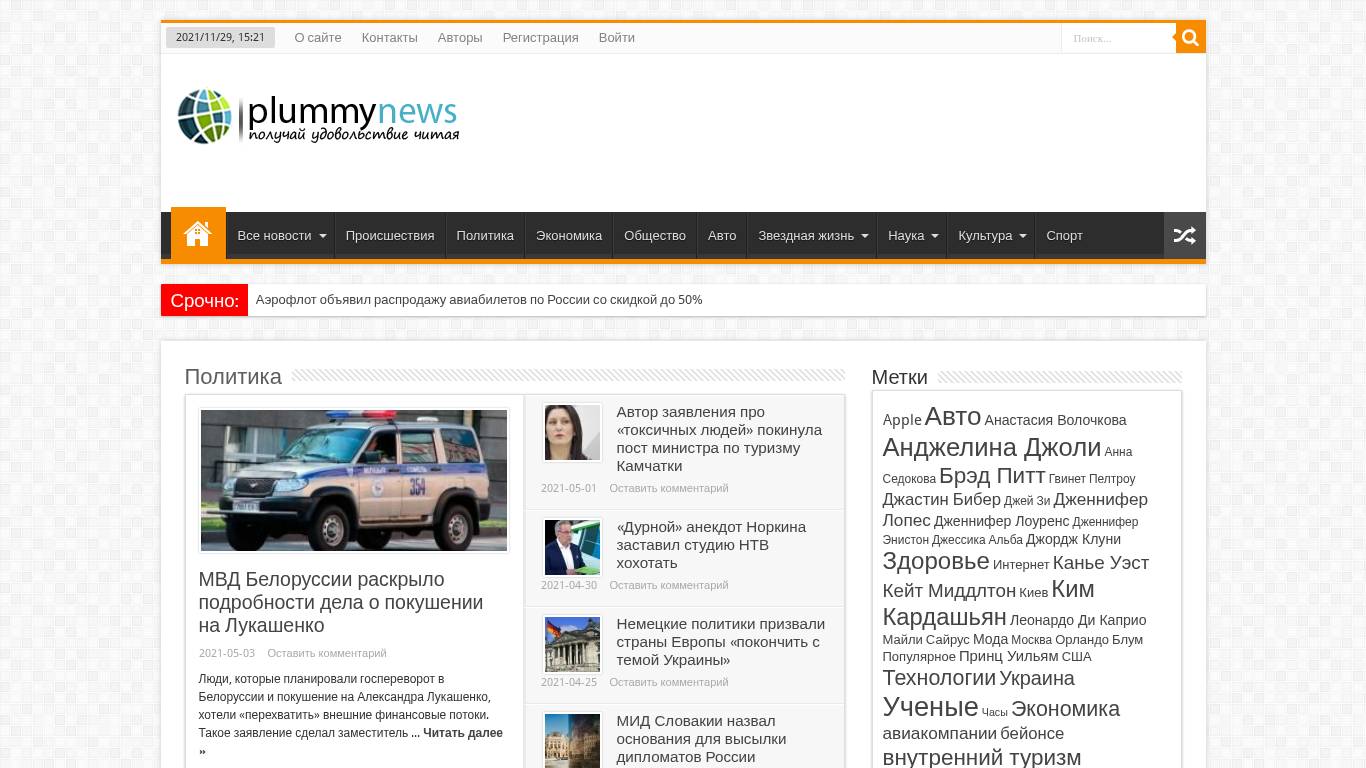
Task: Select the Джордж Клуни tag
Action: point(1073,539)
